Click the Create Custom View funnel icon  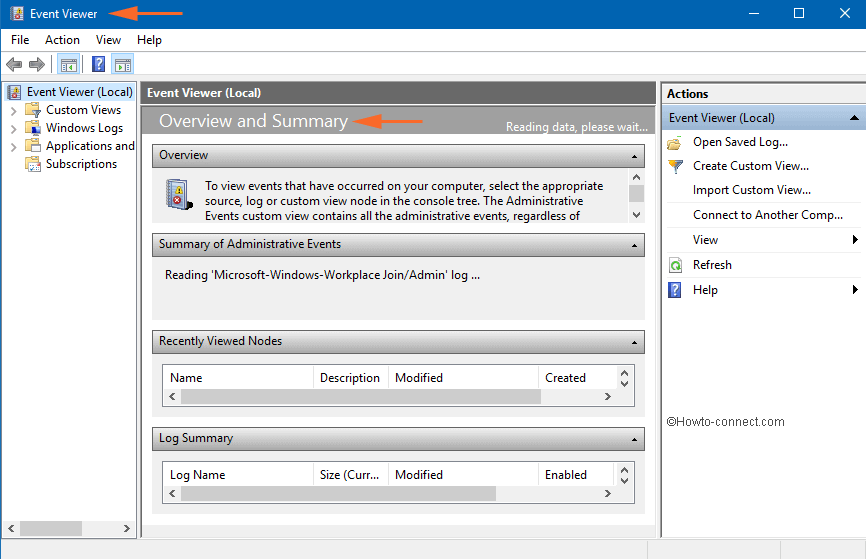point(675,166)
